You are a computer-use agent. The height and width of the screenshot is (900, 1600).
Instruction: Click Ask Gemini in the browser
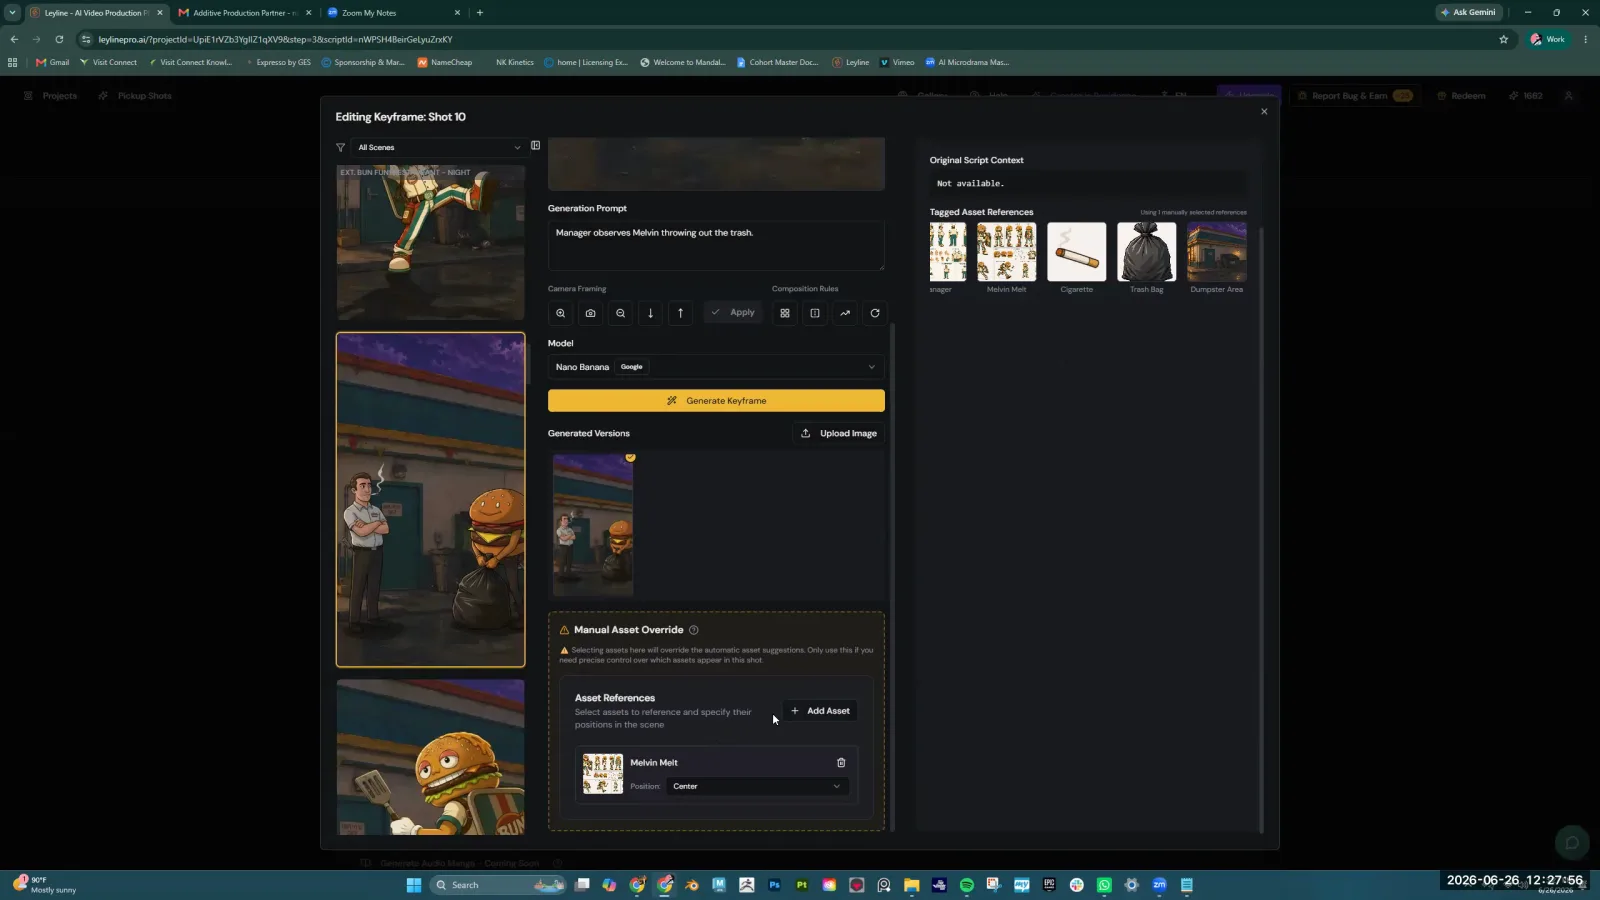pyautogui.click(x=1469, y=12)
